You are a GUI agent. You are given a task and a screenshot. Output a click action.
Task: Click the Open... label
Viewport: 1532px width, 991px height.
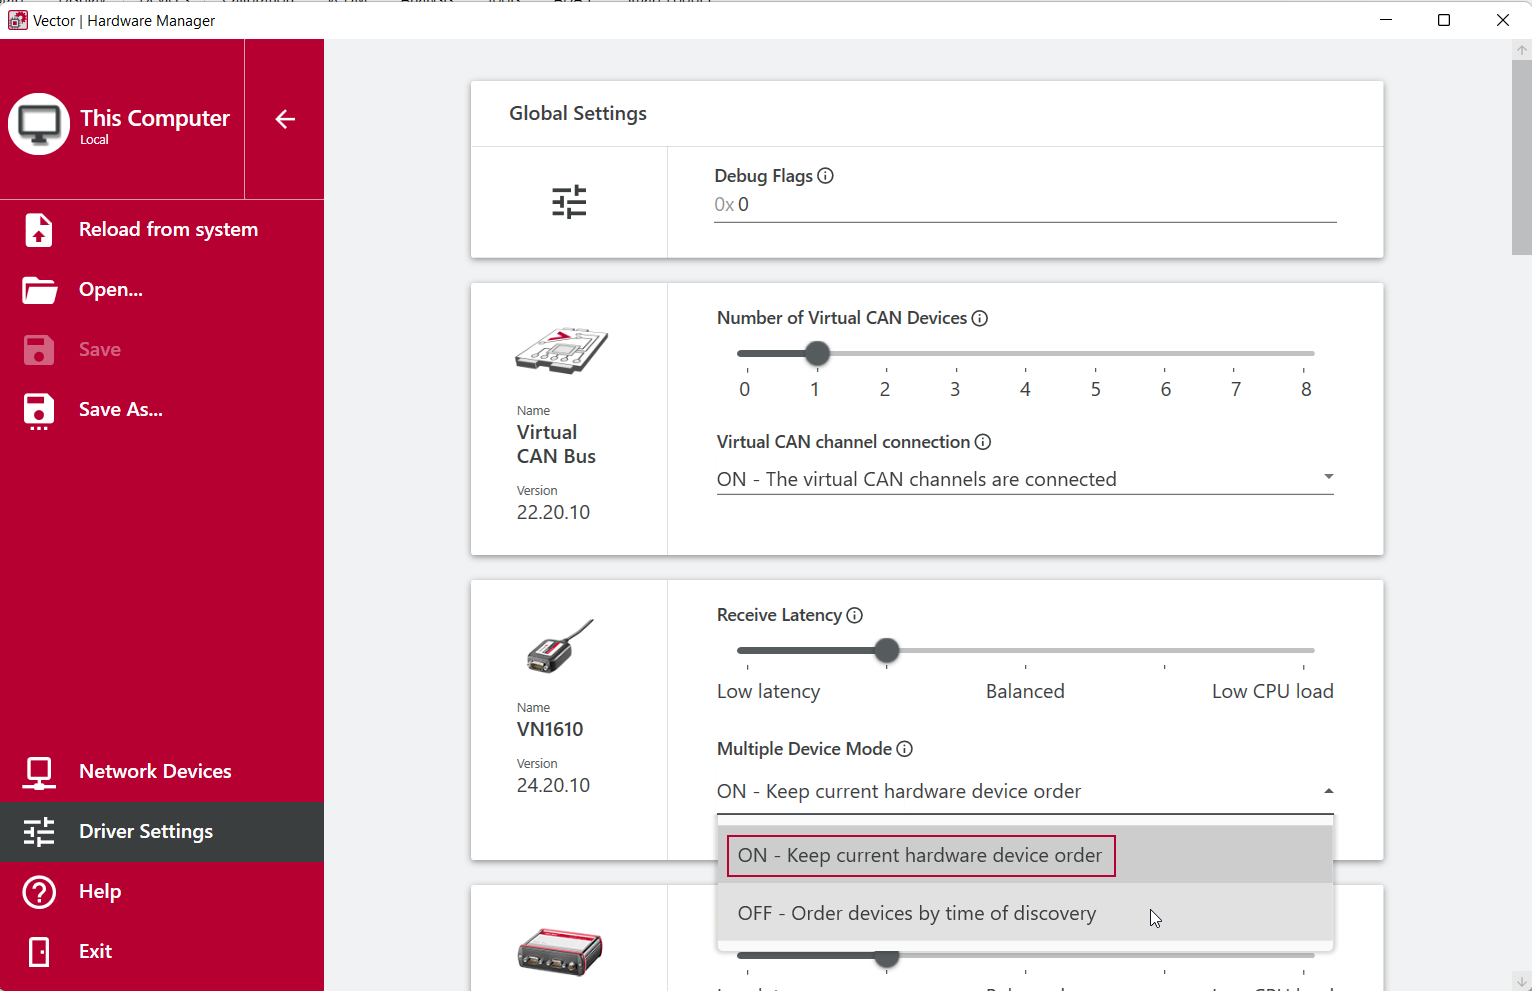point(111,289)
